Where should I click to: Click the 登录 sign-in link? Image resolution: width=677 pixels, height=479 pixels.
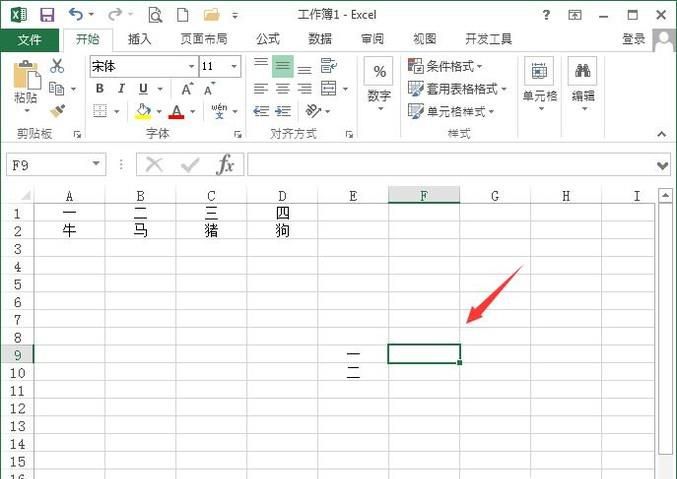pos(633,39)
